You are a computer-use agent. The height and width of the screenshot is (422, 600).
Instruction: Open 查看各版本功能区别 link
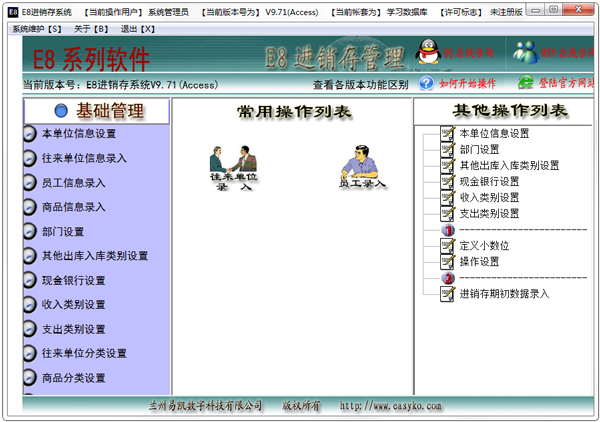[x=360, y=85]
